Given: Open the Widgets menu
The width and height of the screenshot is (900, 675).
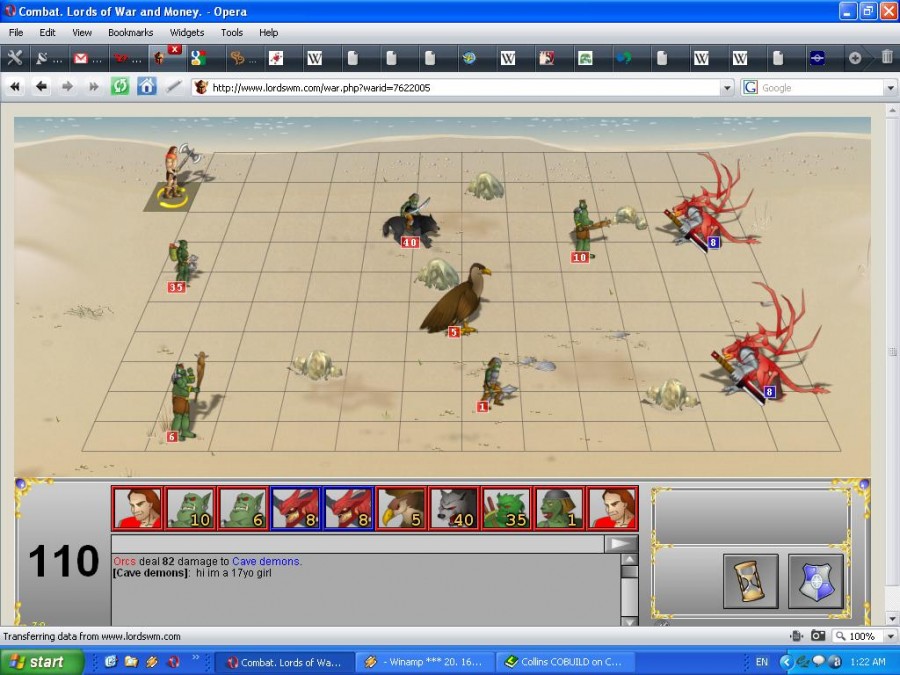Looking at the screenshot, I should [187, 33].
